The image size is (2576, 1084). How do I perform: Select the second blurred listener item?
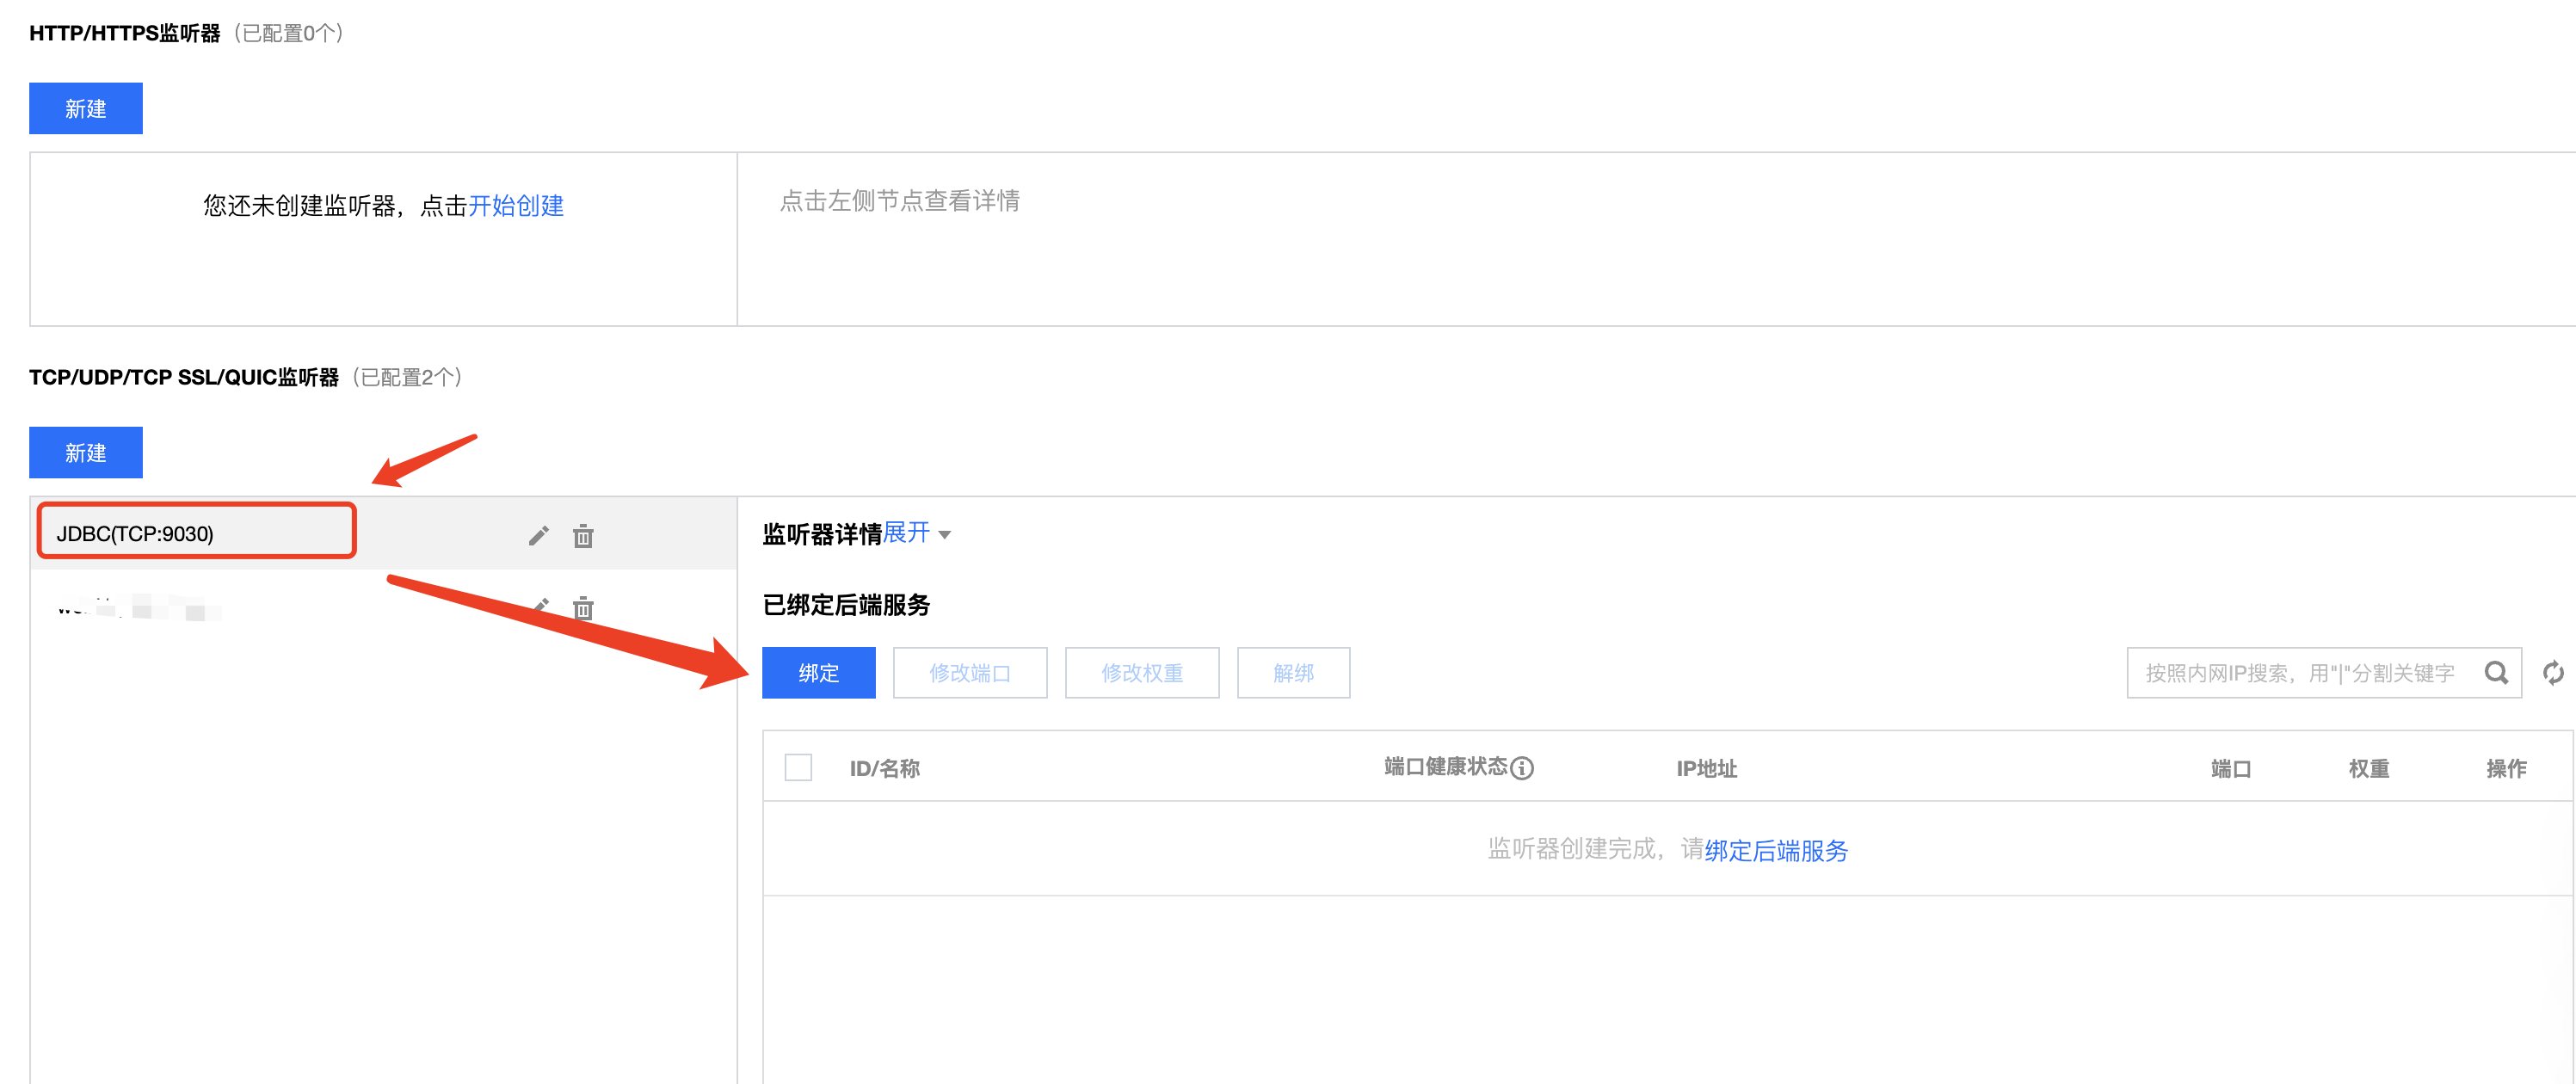(140, 607)
